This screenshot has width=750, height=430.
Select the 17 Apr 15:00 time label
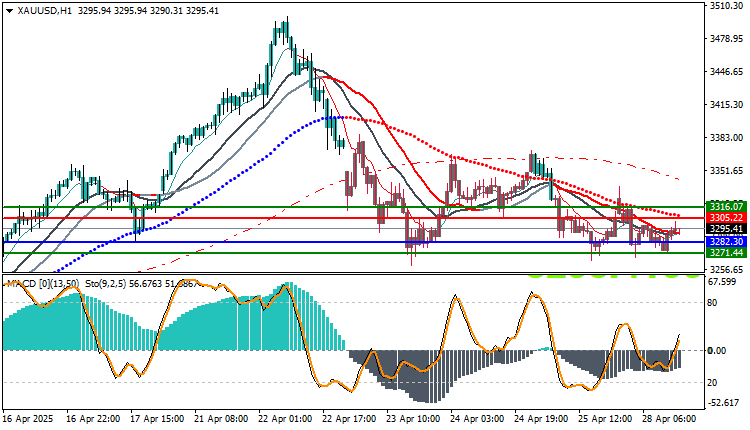[x=157, y=419]
